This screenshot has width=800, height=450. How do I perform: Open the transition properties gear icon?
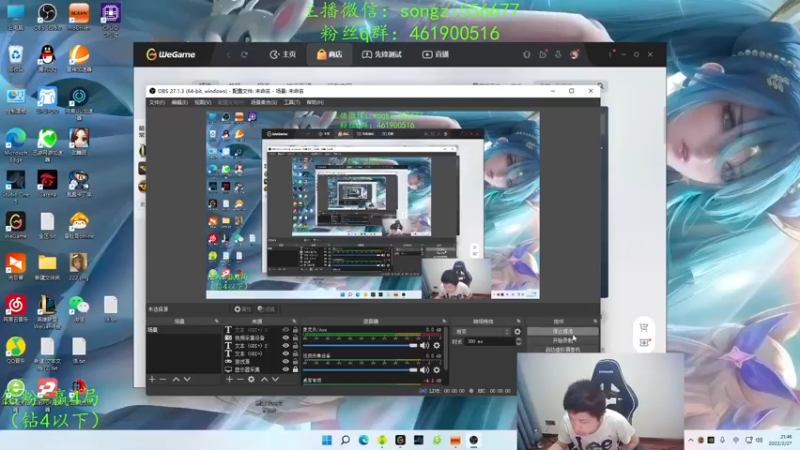click(517, 332)
